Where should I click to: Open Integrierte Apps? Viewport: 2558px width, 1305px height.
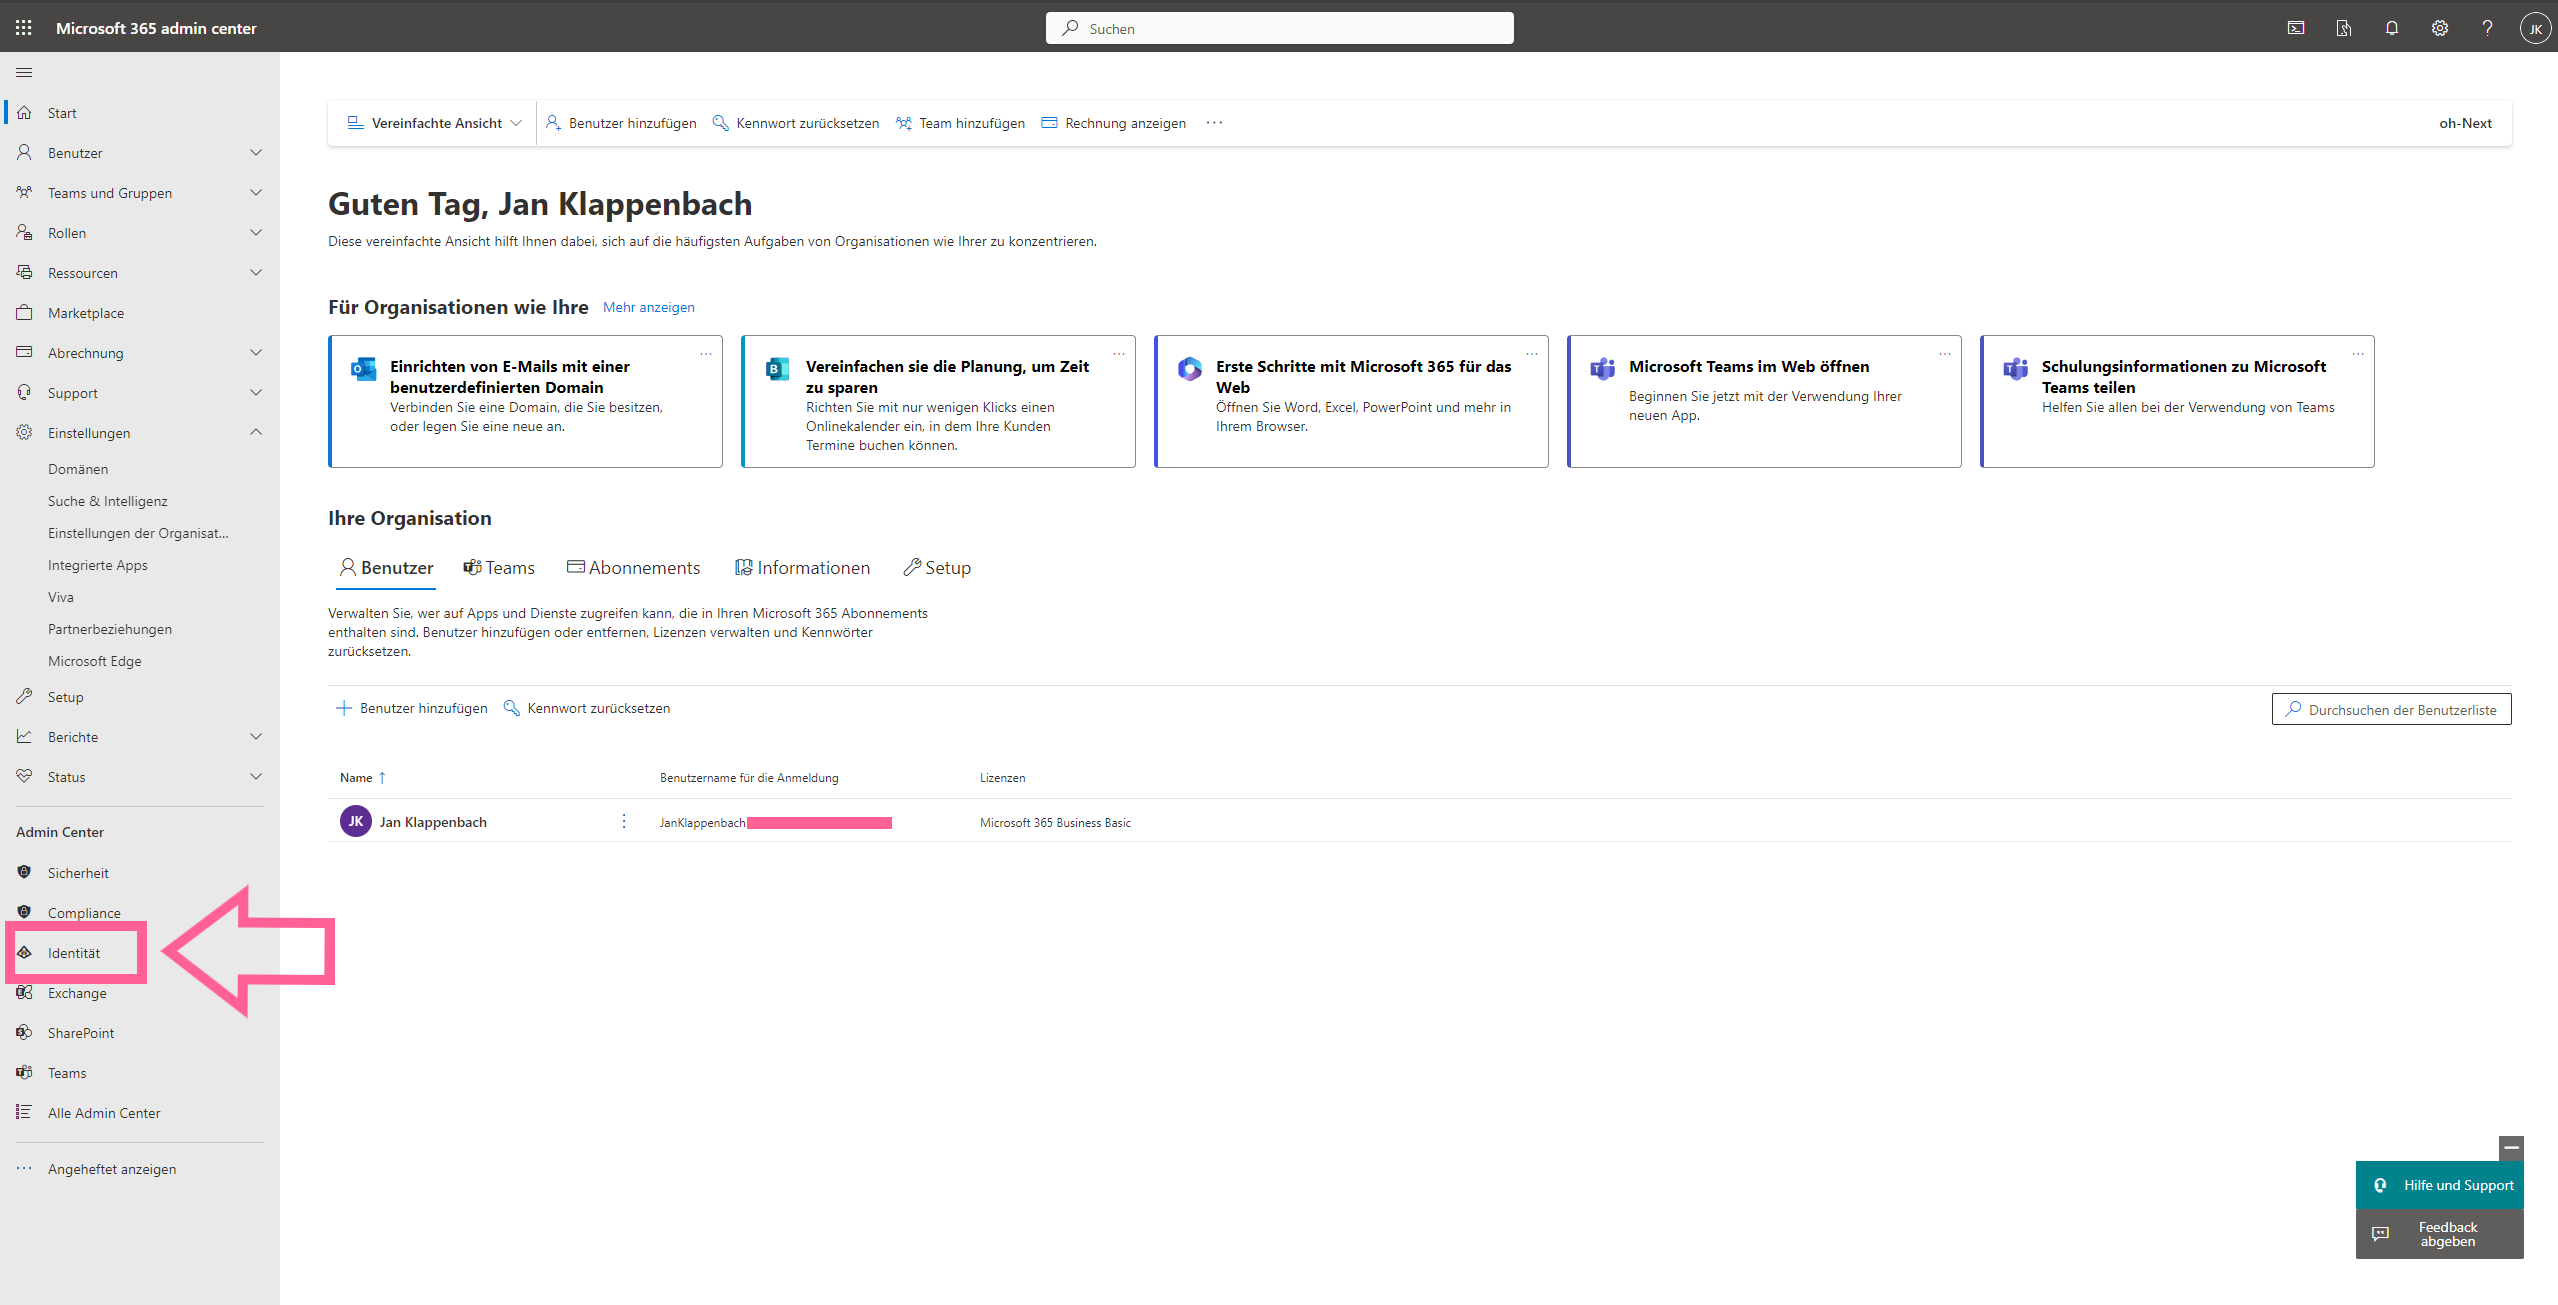tap(97, 564)
